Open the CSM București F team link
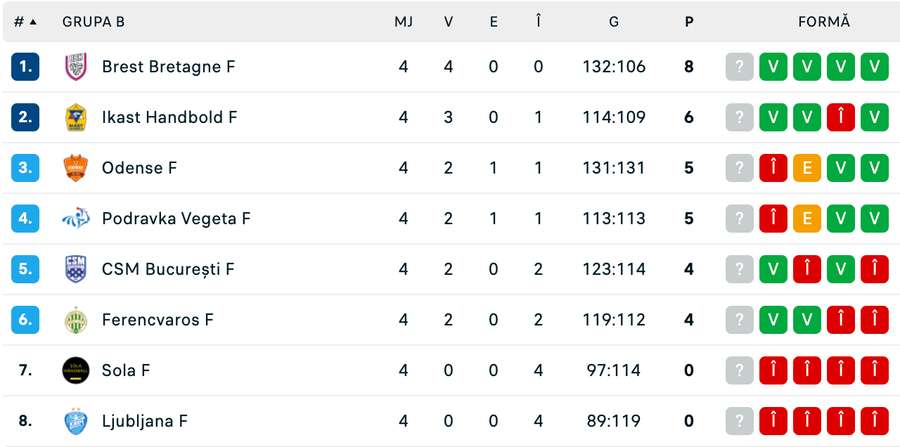900x447 pixels. (168, 269)
